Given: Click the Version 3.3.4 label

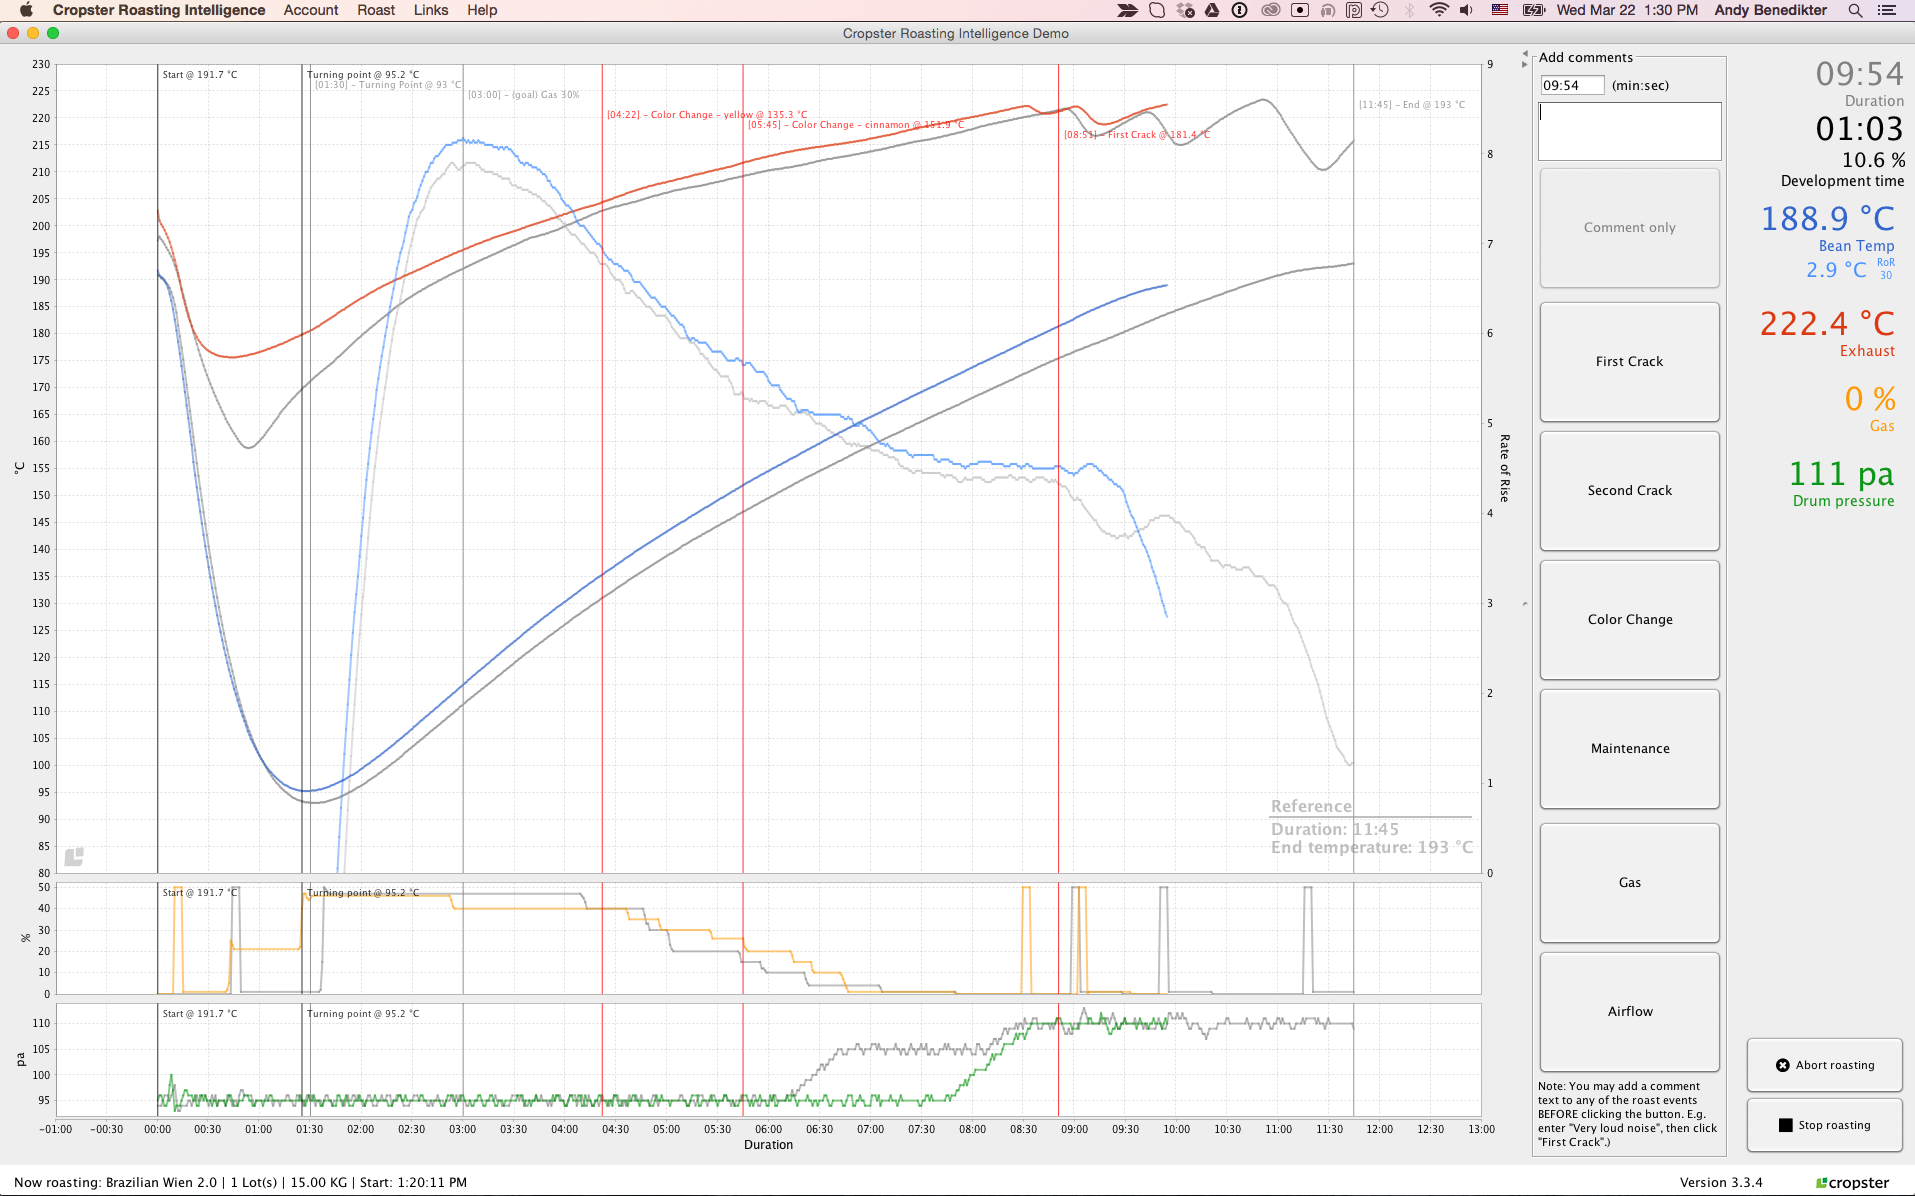Looking at the screenshot, I should coord(1721,1183).
